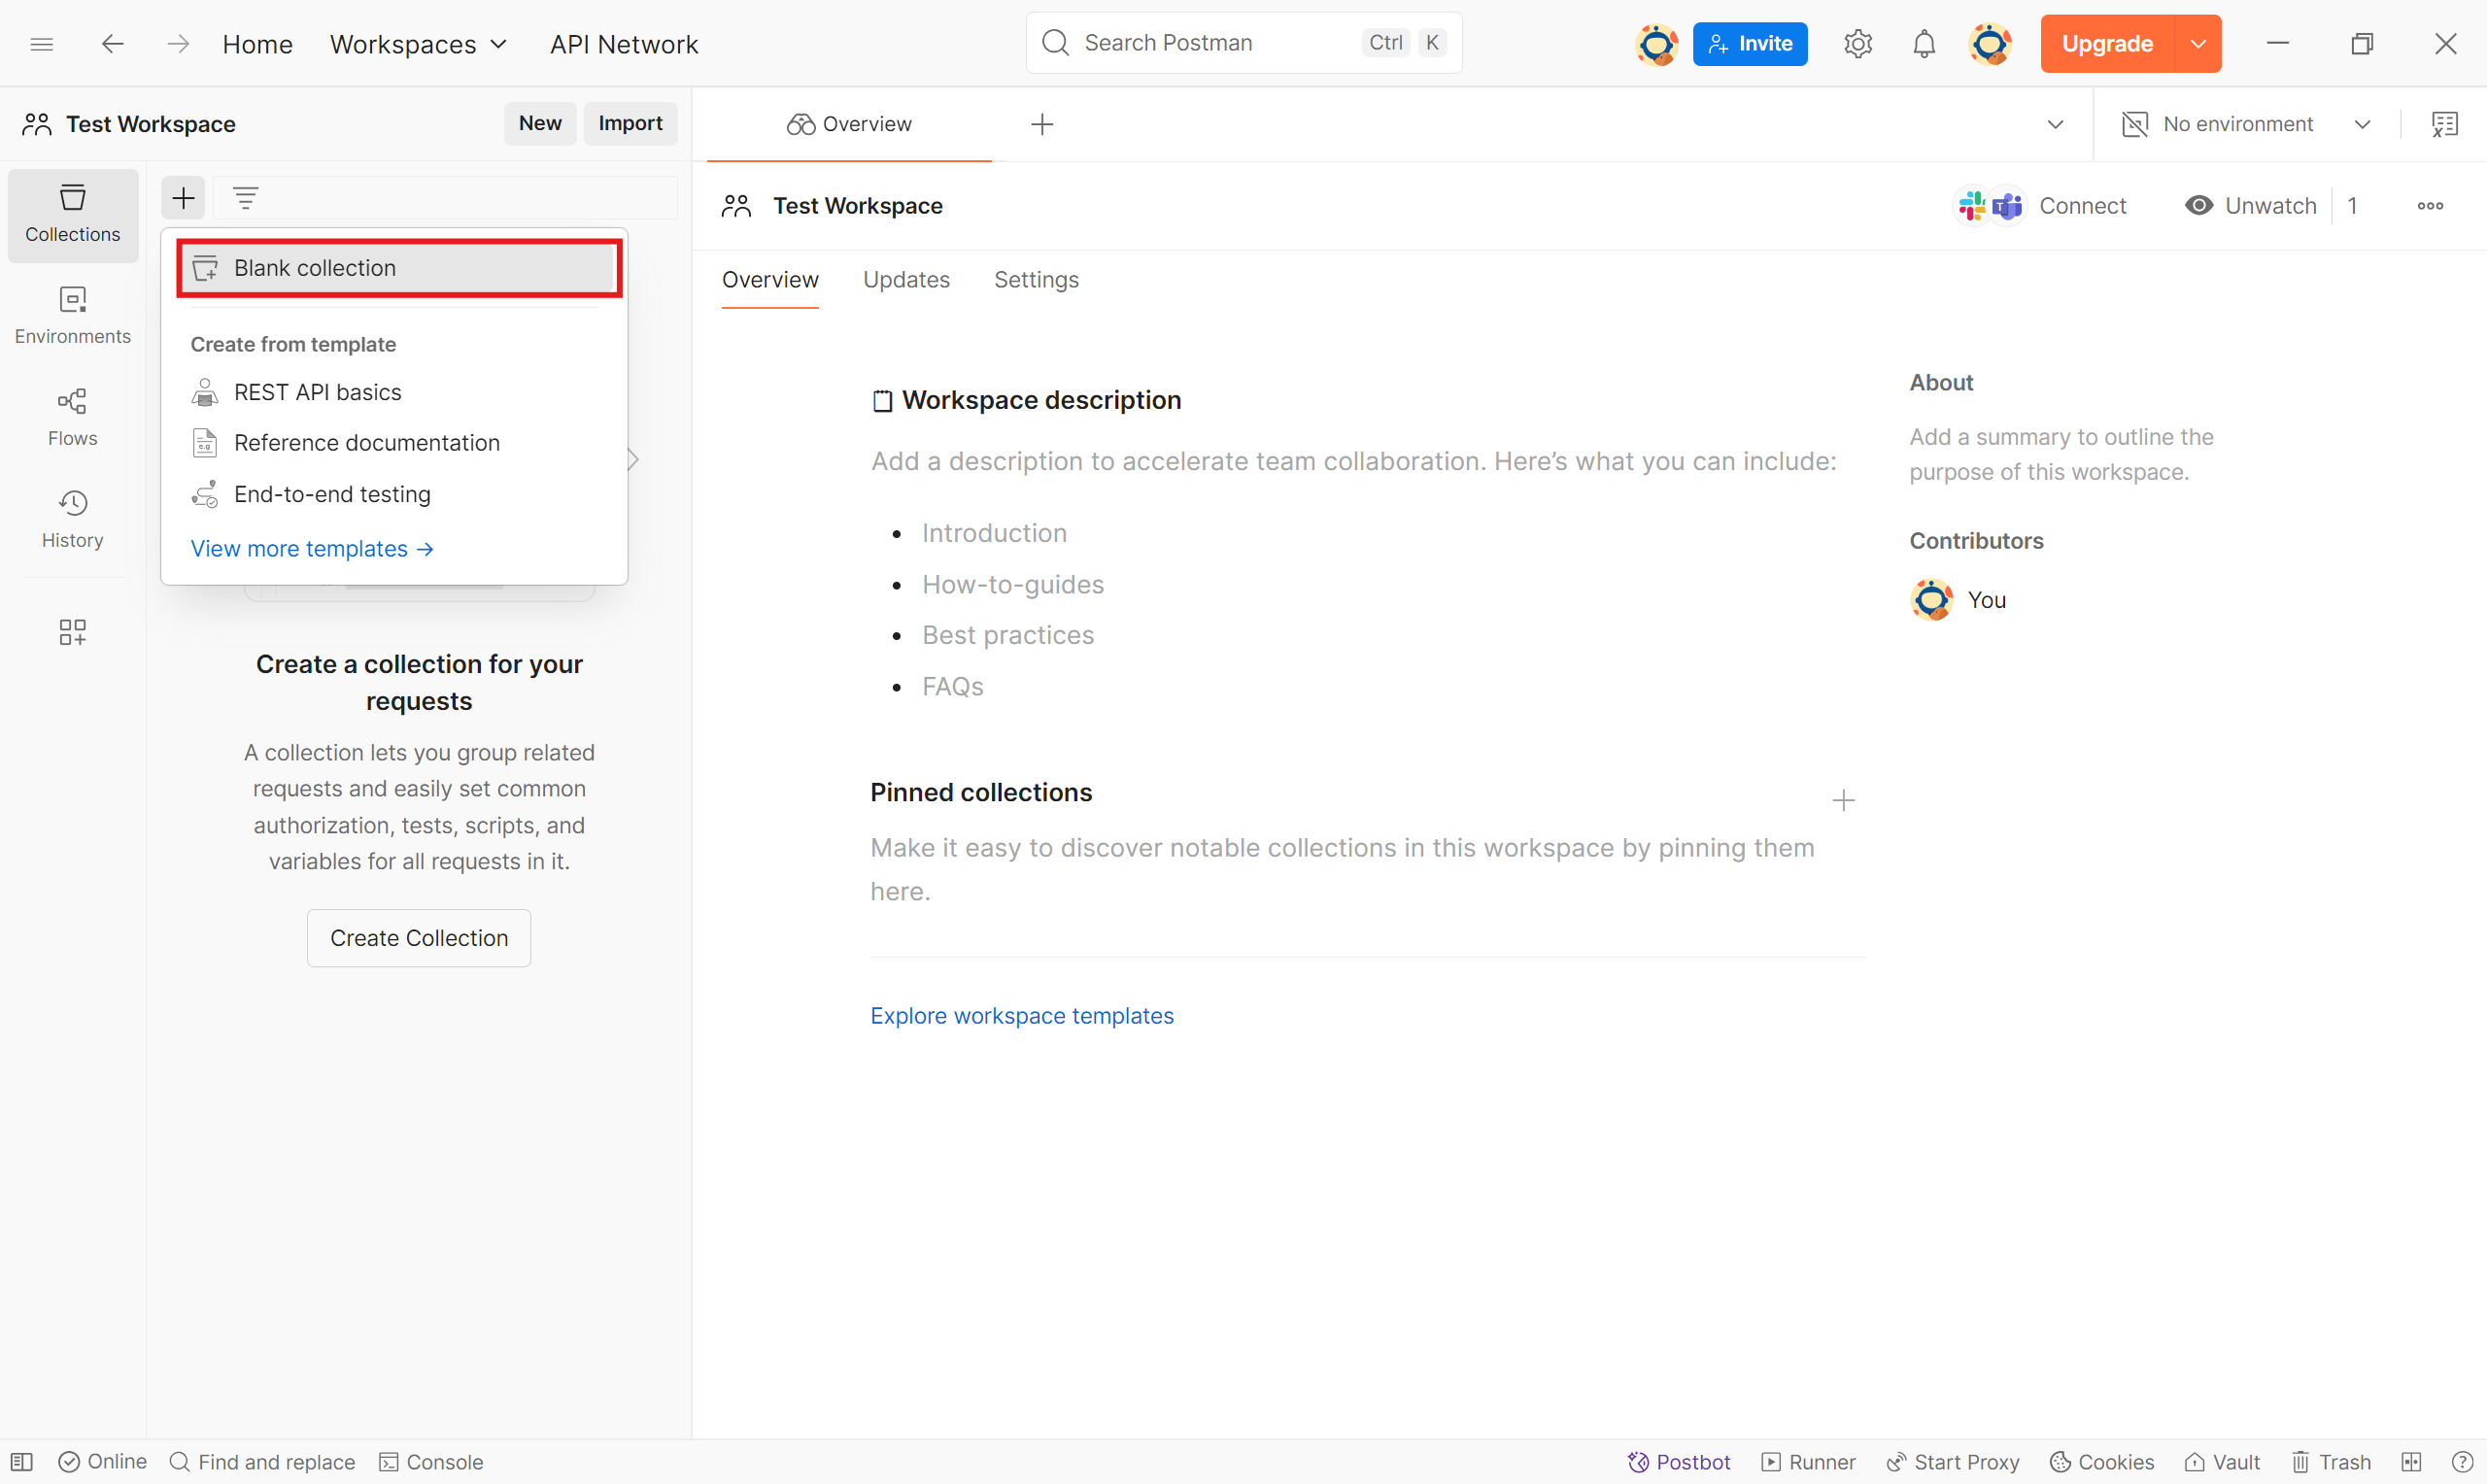Click the workspace description placeholder text
Image resolution: width=2487 pixels, height=1484 pixels.
point(1353,461)
